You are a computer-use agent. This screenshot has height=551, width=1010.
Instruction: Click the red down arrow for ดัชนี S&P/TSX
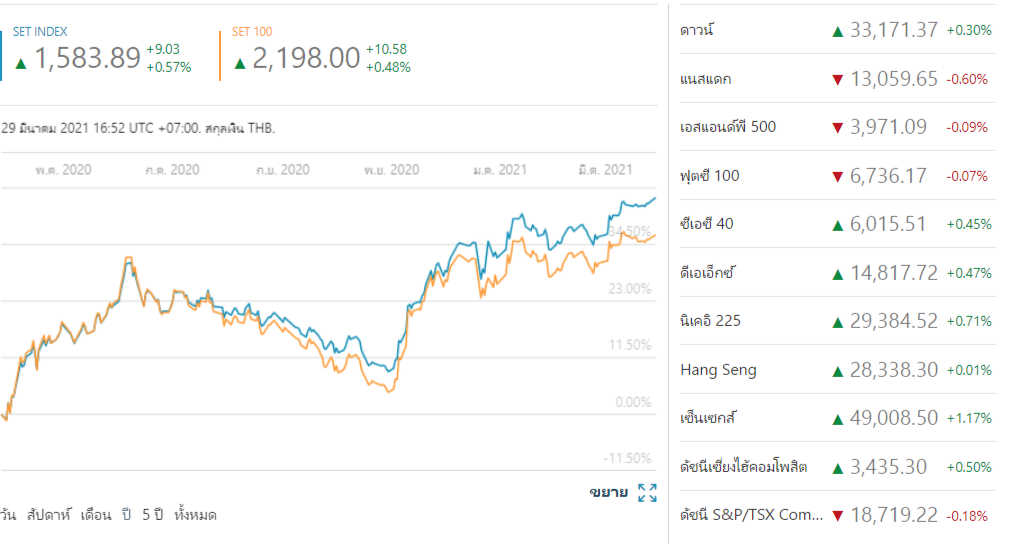coord(838,516)
